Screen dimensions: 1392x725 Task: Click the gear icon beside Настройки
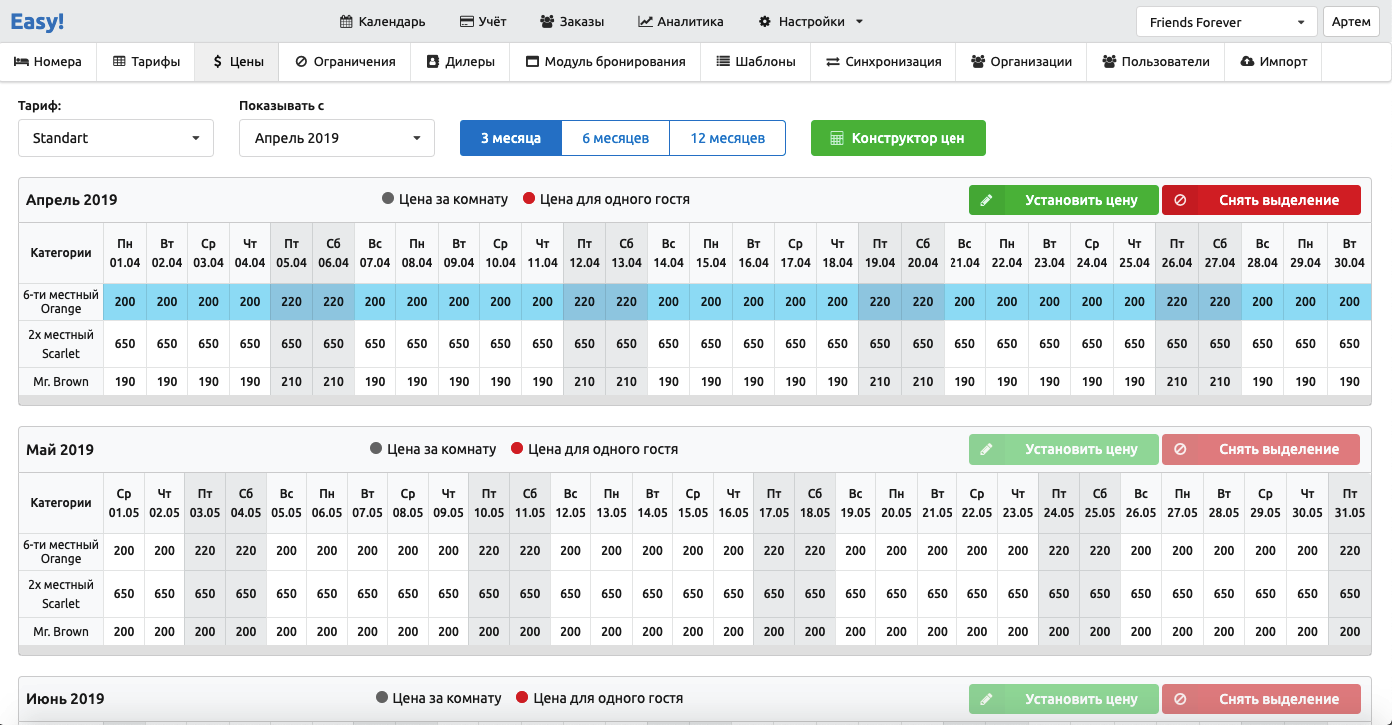point(765,21)
